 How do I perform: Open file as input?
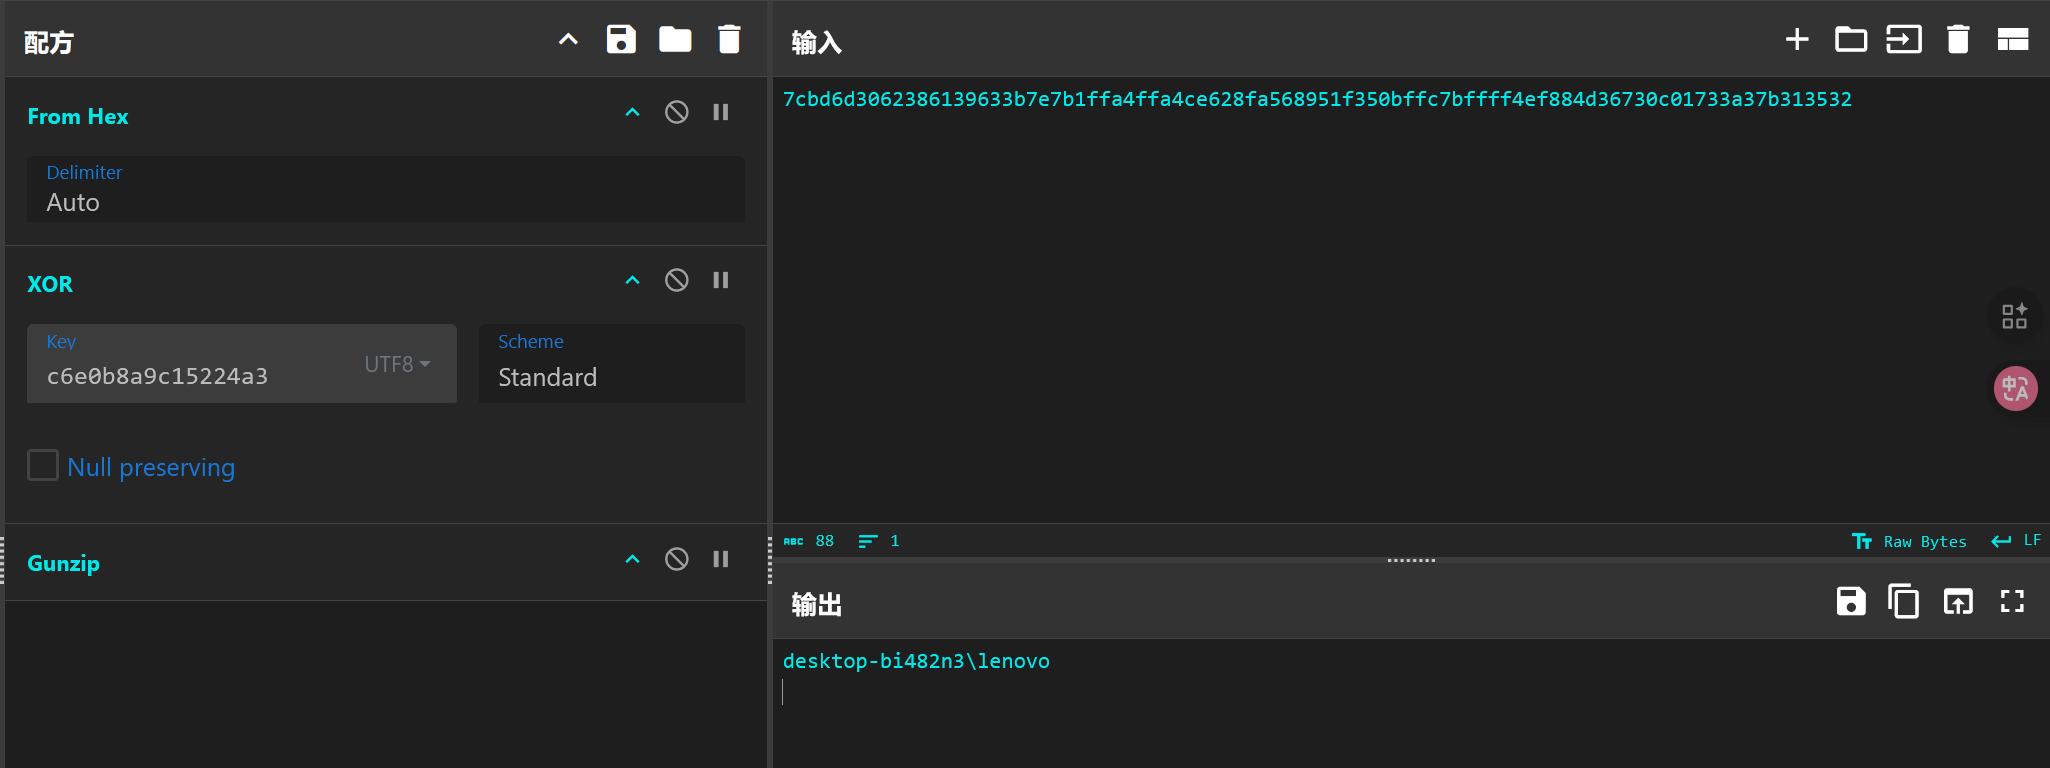[x=1850, y=40]
